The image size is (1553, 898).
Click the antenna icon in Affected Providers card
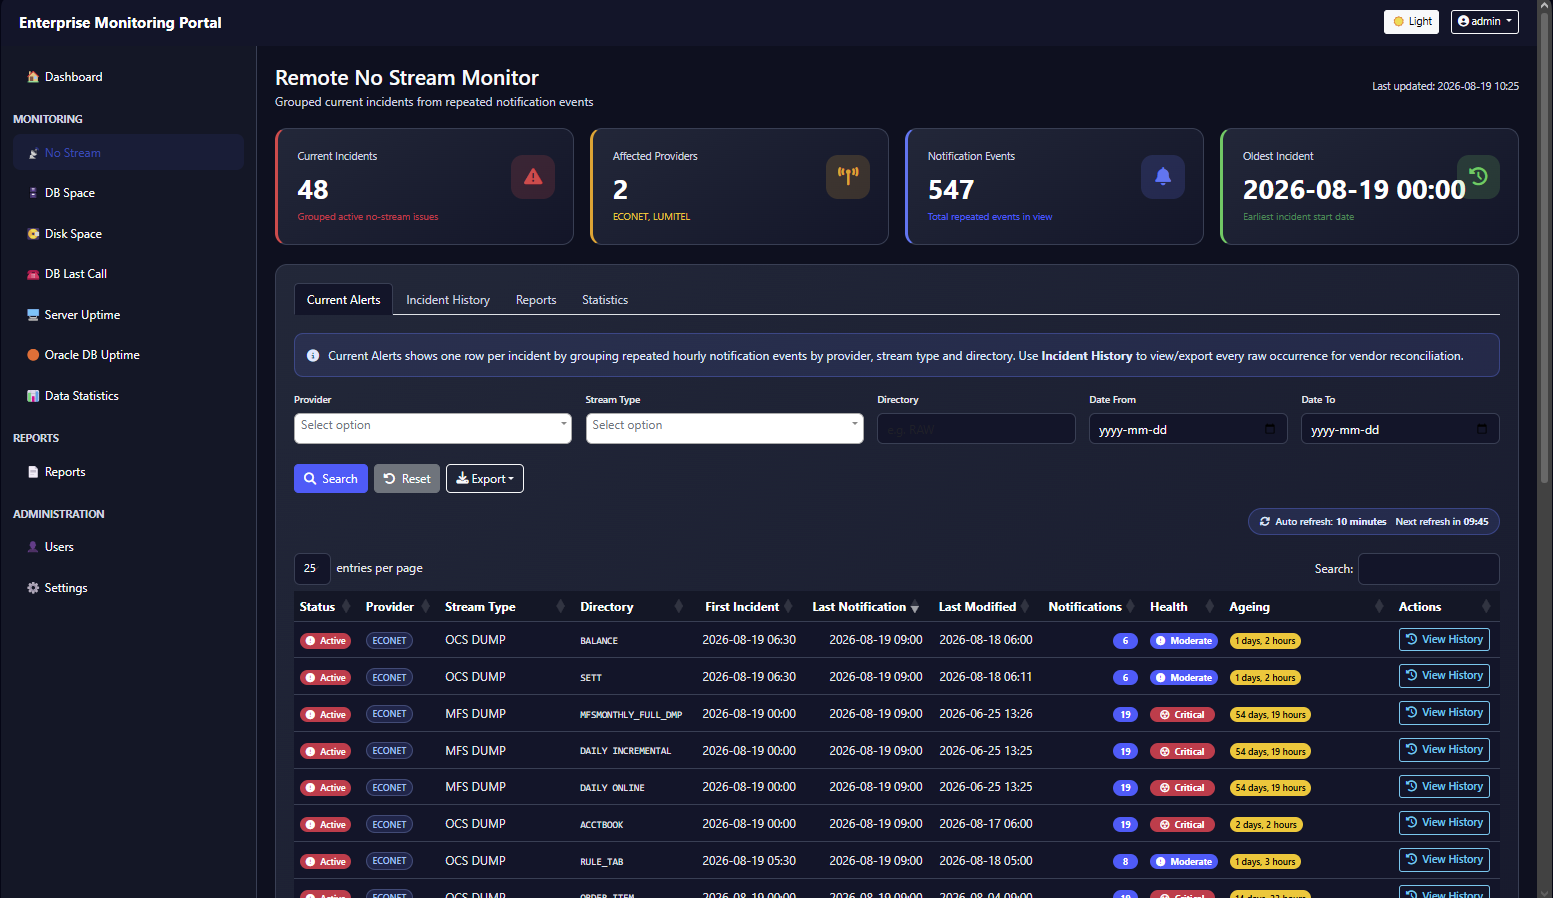pyautogui.click(x=848, y=177)
